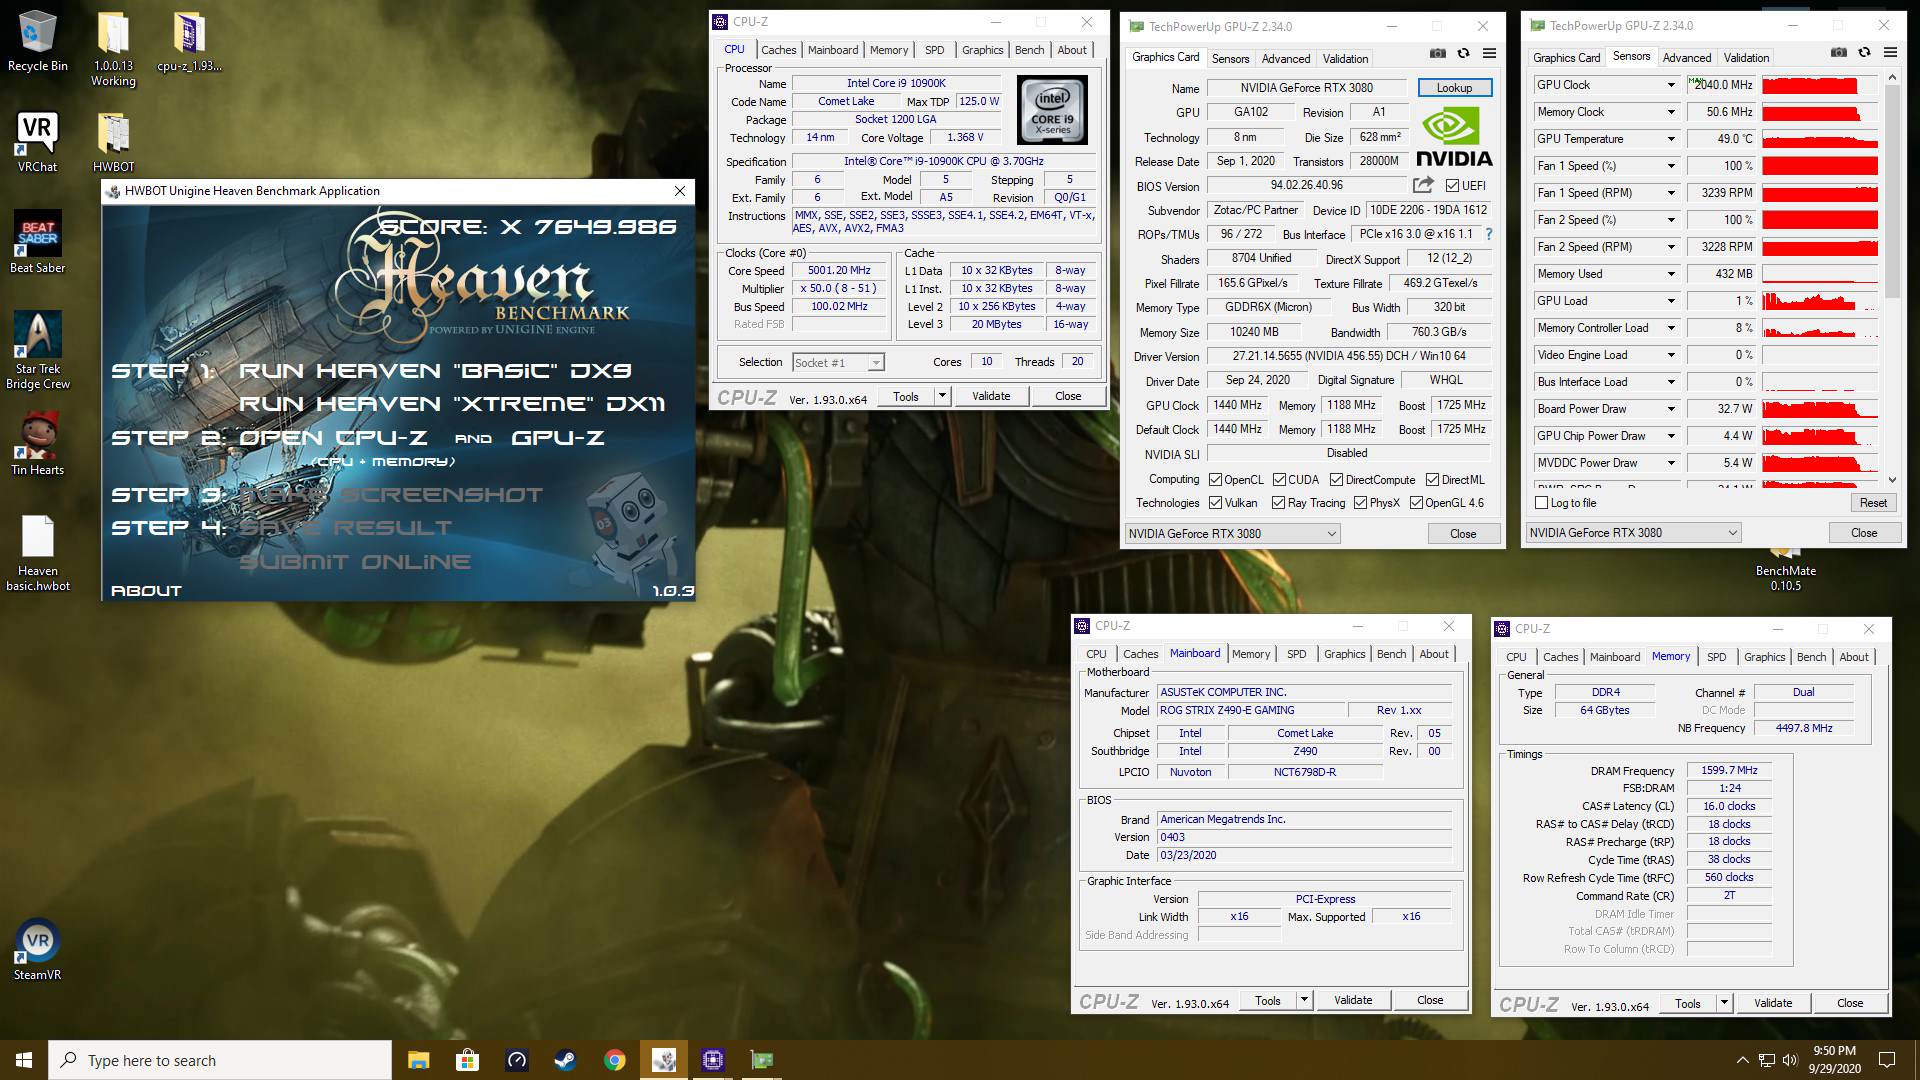Click CPU-Z taskbar icon
The height and width of the screenshot is (1080, 1920).
(712, 1060)
